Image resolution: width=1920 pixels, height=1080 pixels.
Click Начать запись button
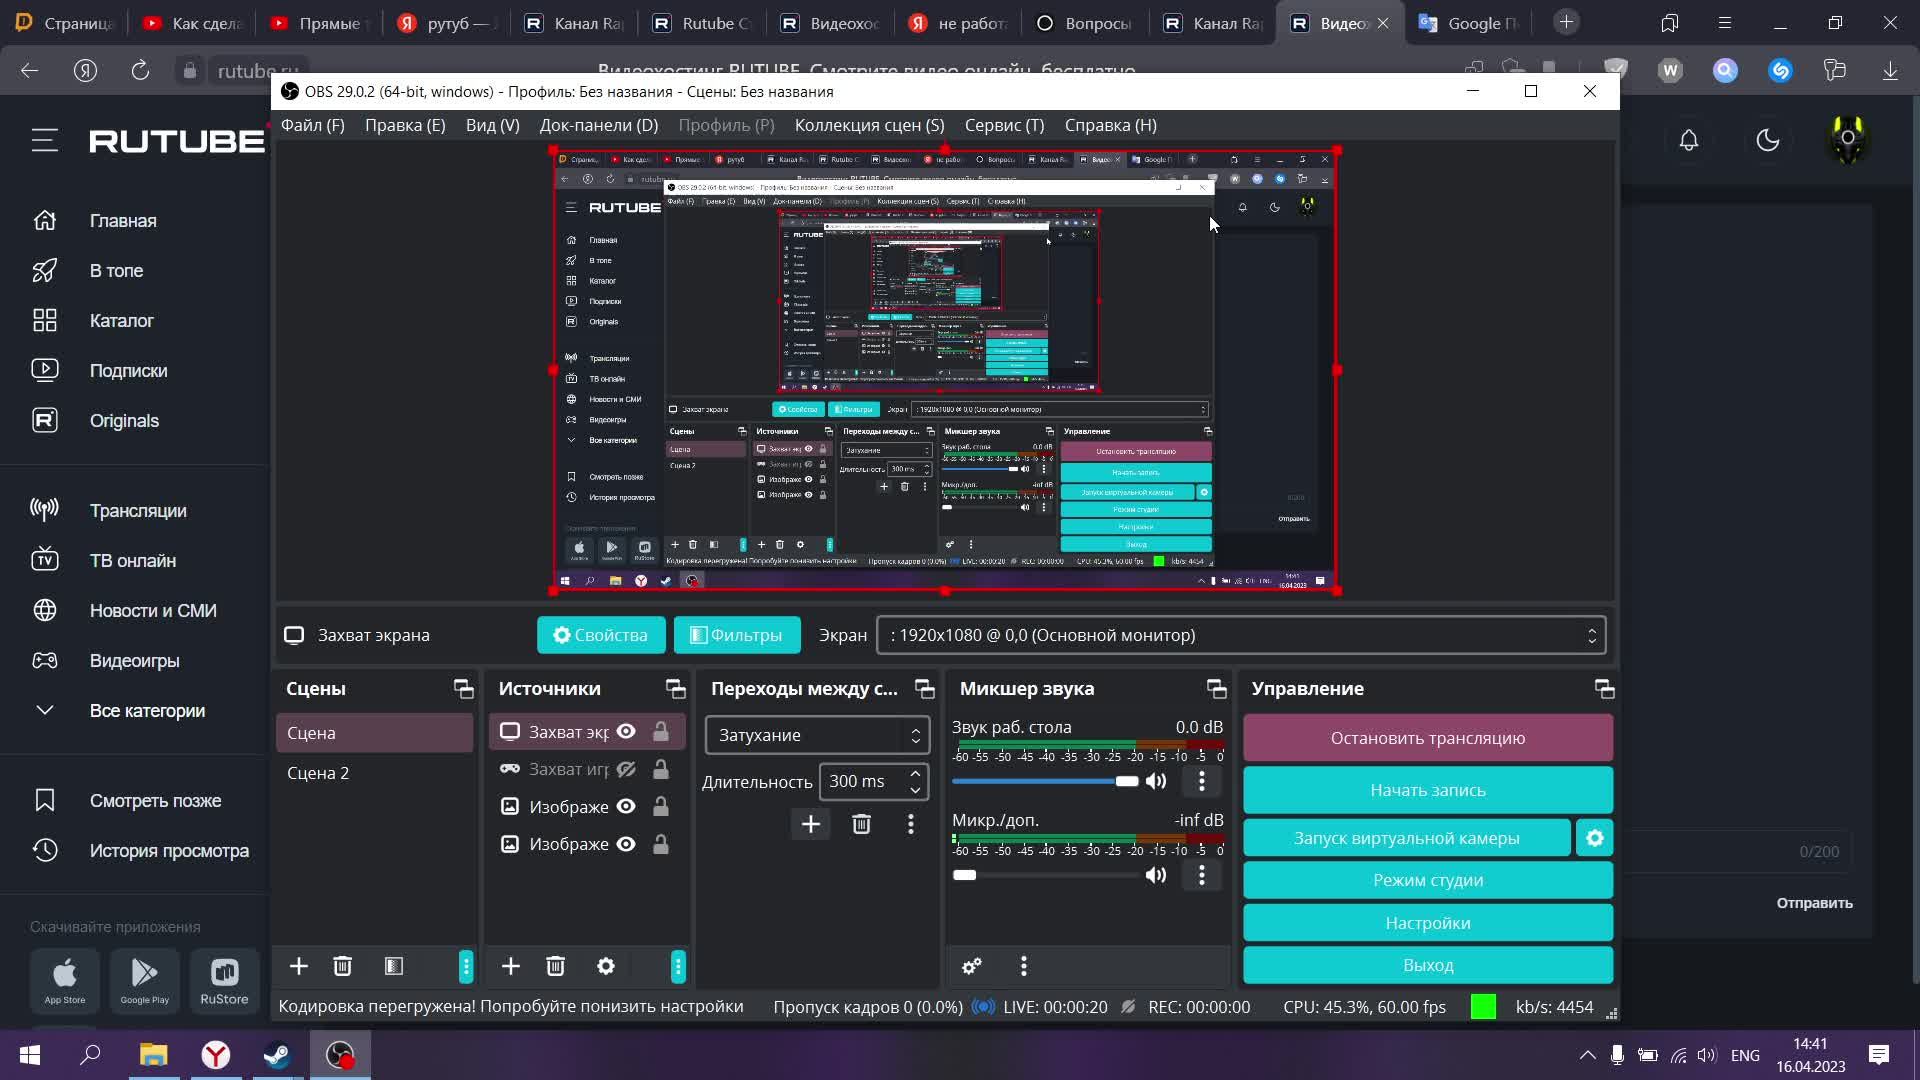click(1428, 790)
